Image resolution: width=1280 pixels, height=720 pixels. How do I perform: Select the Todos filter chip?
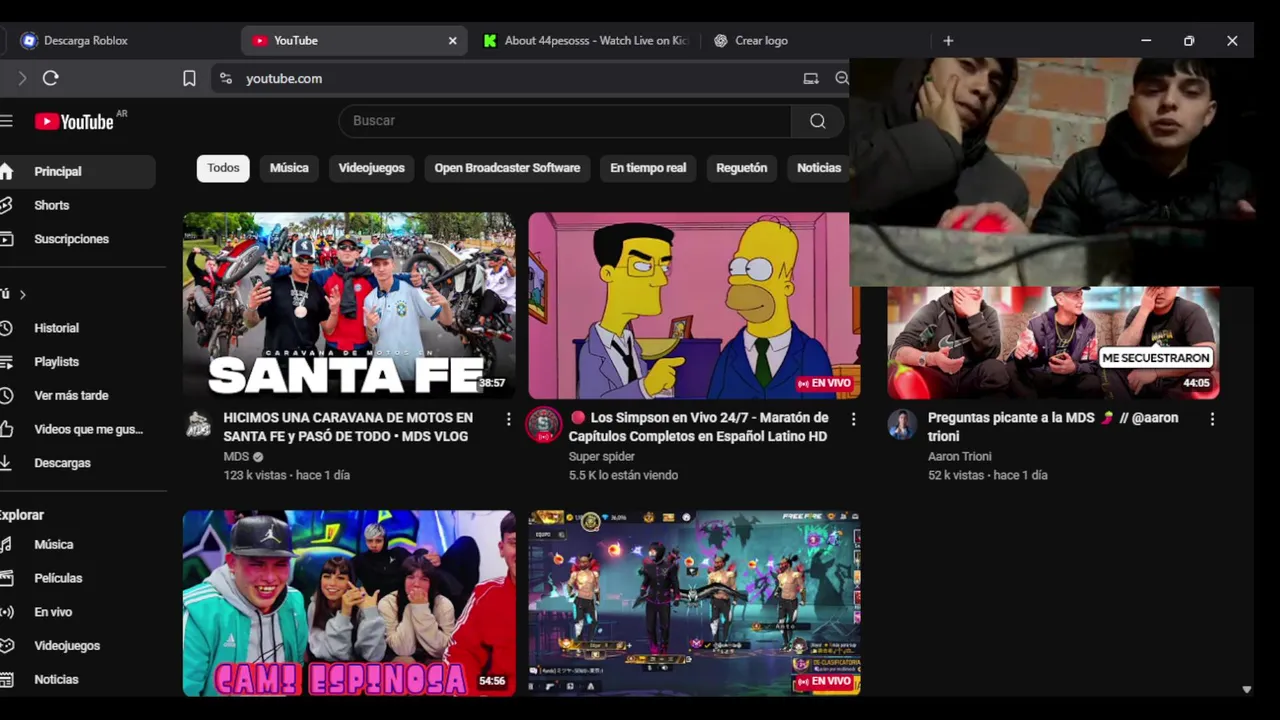pyautogui.click(x=223, y=168)
